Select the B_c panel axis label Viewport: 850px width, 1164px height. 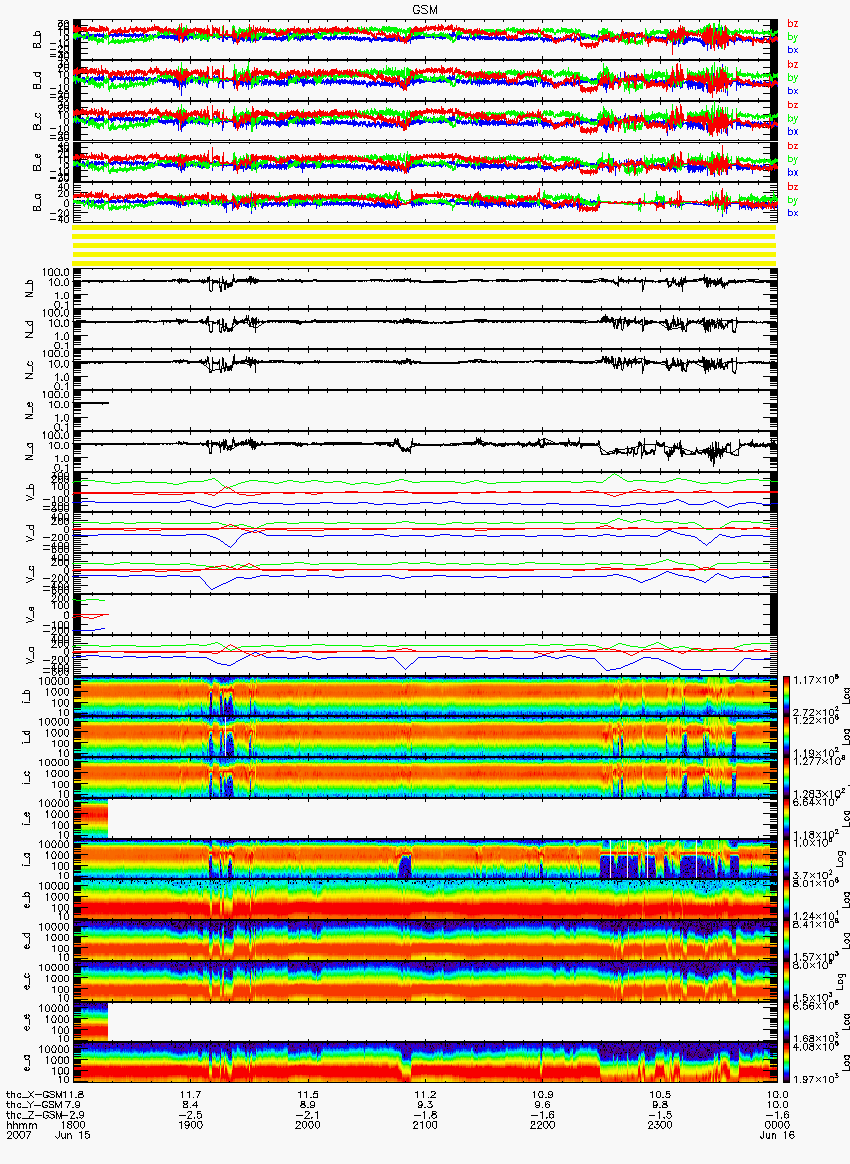[38, 121]
